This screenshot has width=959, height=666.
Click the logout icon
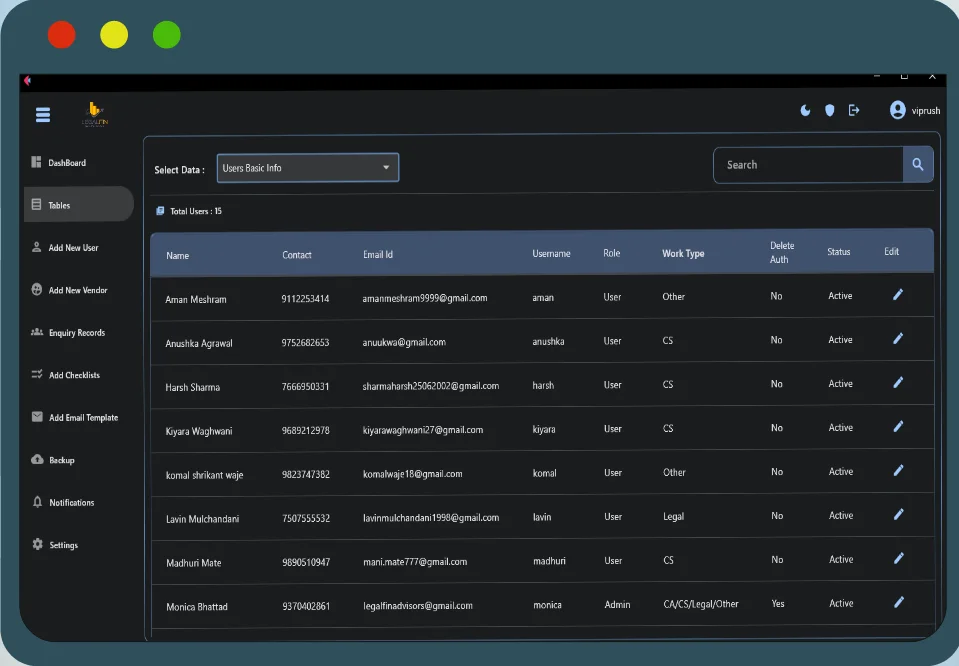pyautogui.click(x=854, y=110)
